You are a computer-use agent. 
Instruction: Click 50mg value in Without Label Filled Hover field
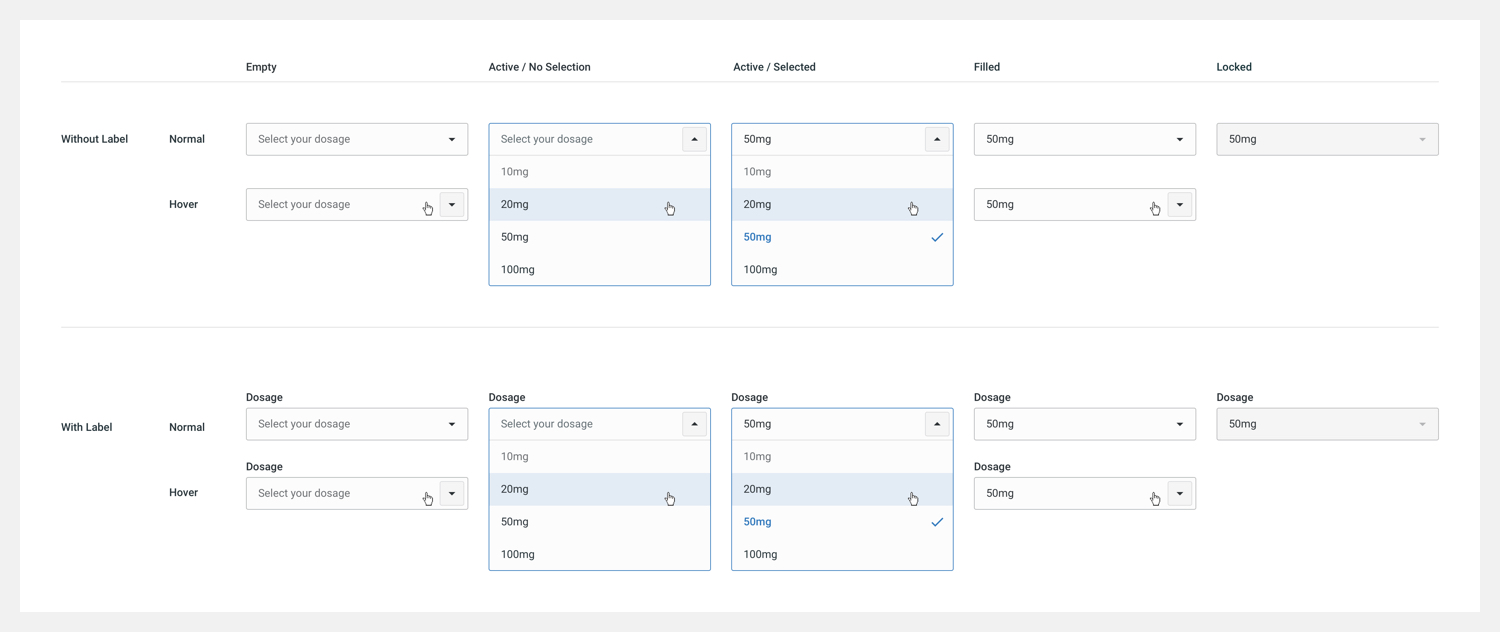coord(1000,204)
